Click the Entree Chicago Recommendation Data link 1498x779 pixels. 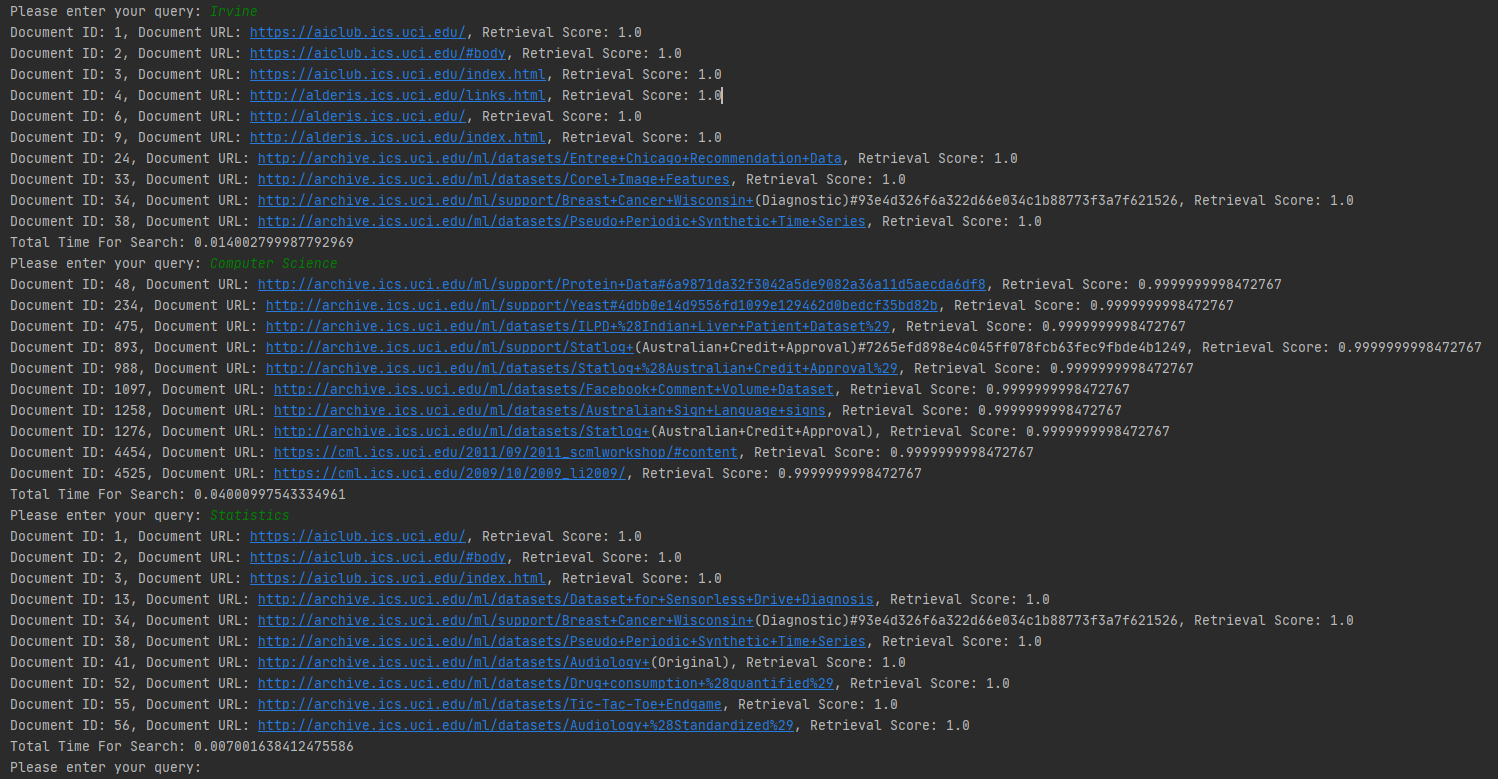click(550, 158)
